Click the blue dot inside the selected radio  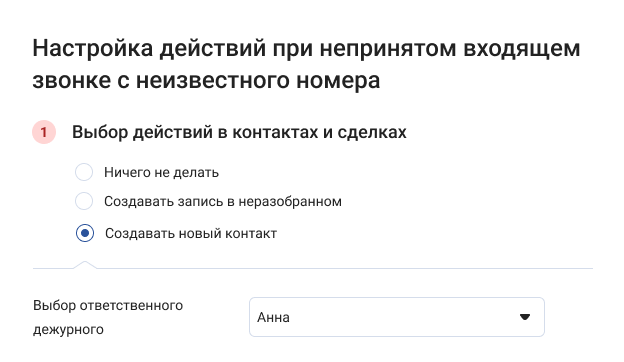tap(85, 233)
